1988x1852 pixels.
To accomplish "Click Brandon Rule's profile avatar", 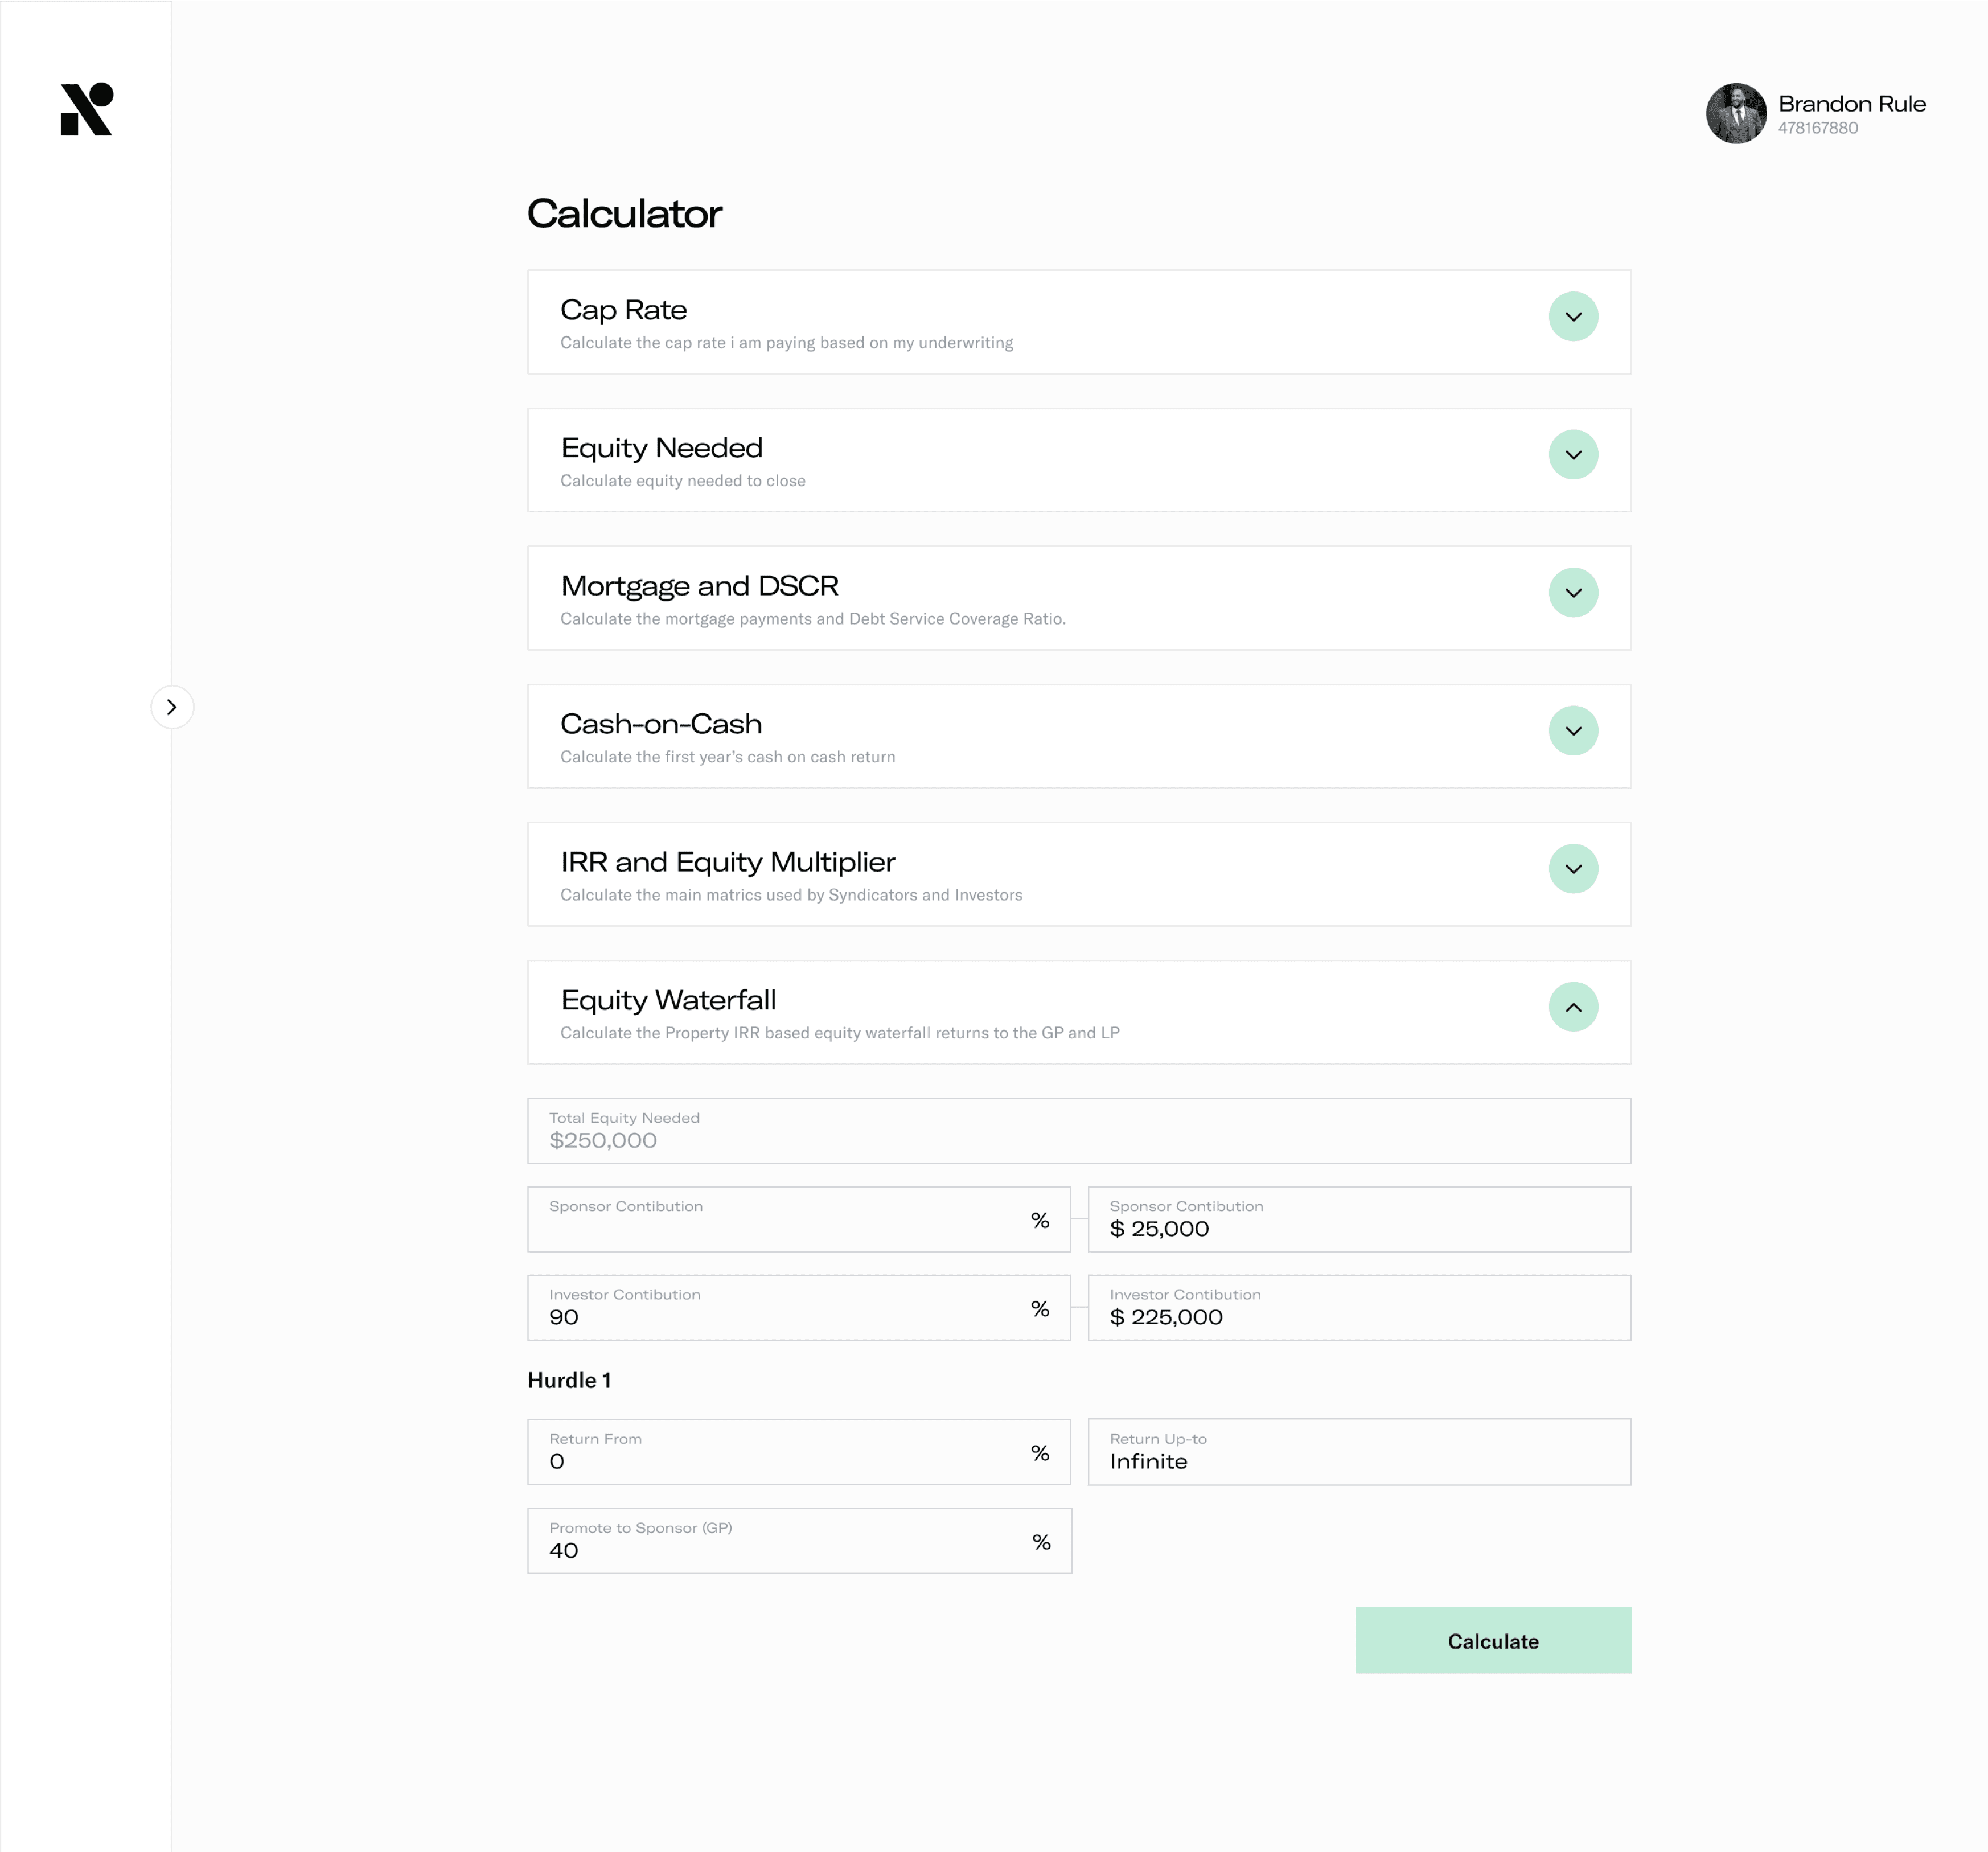I will [x=1735, y=113].
